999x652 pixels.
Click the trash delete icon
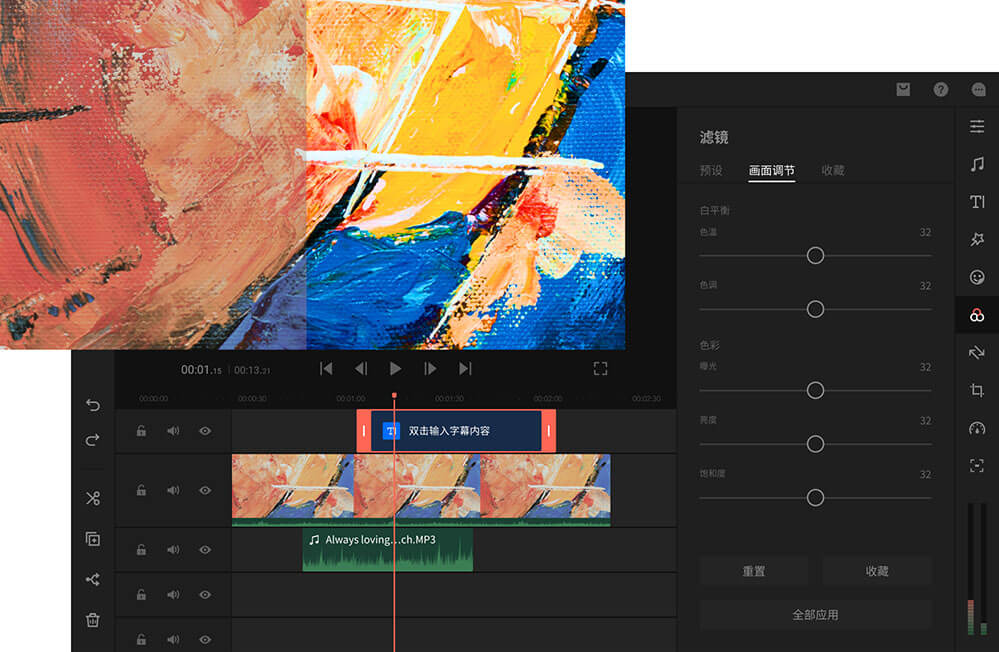pos(93,620)
